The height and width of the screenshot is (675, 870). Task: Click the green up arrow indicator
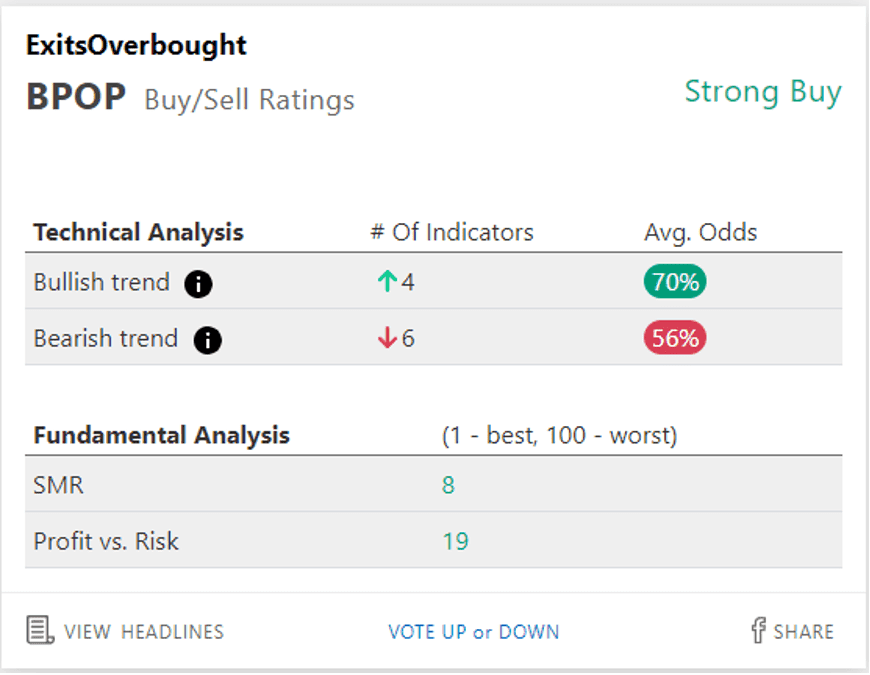pos(387,283)
